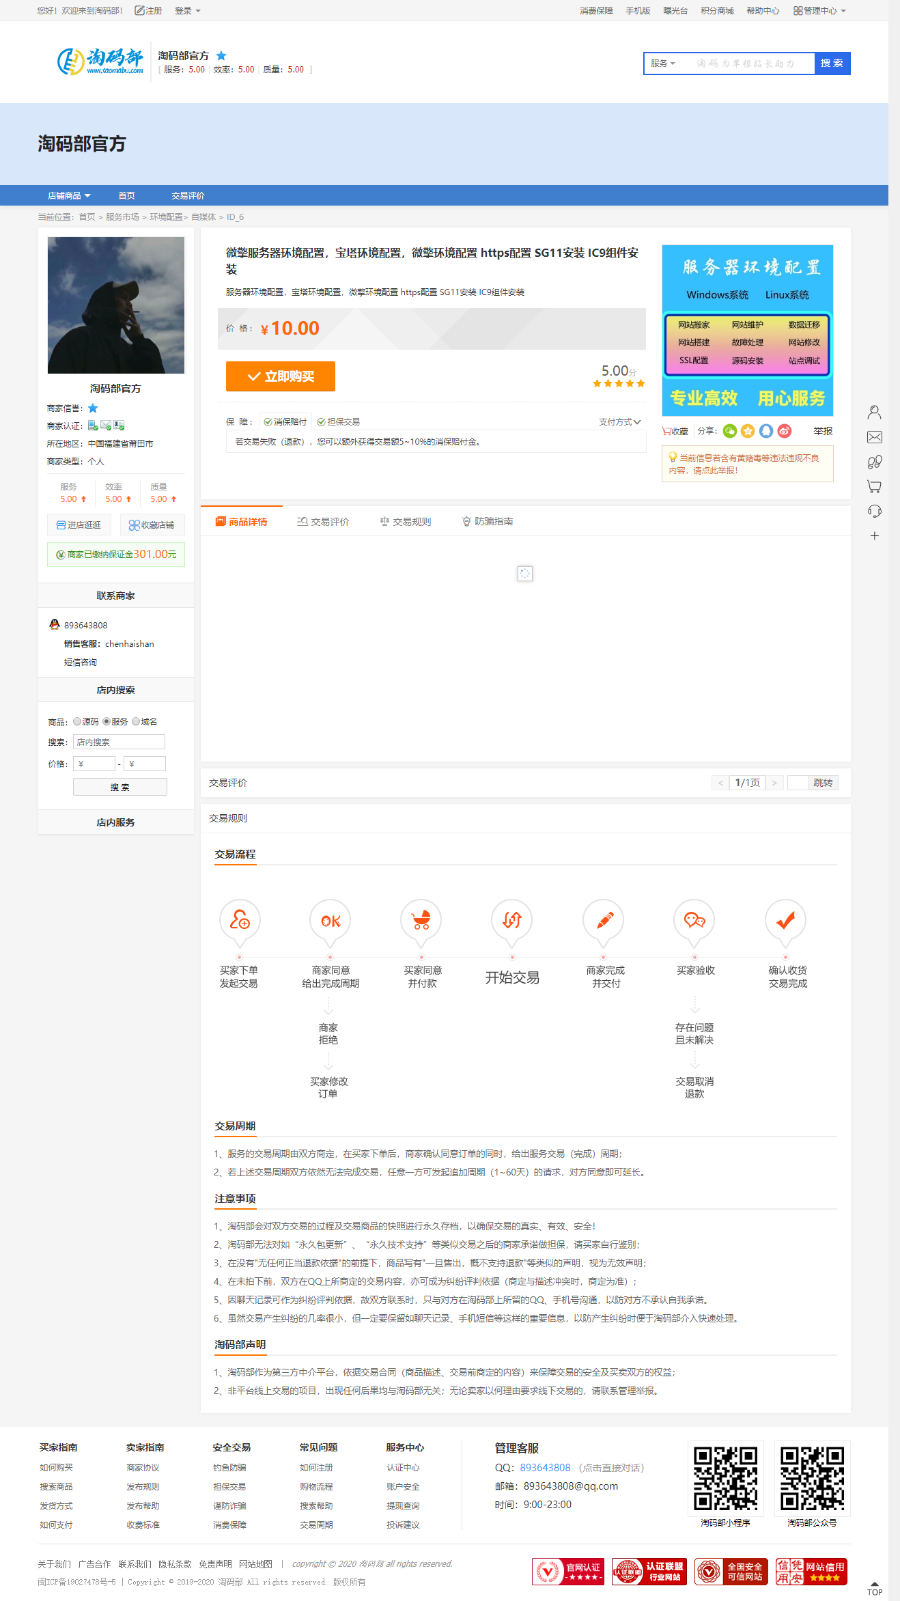Click the orange 立即购买 button

click(x=280, y=377)
